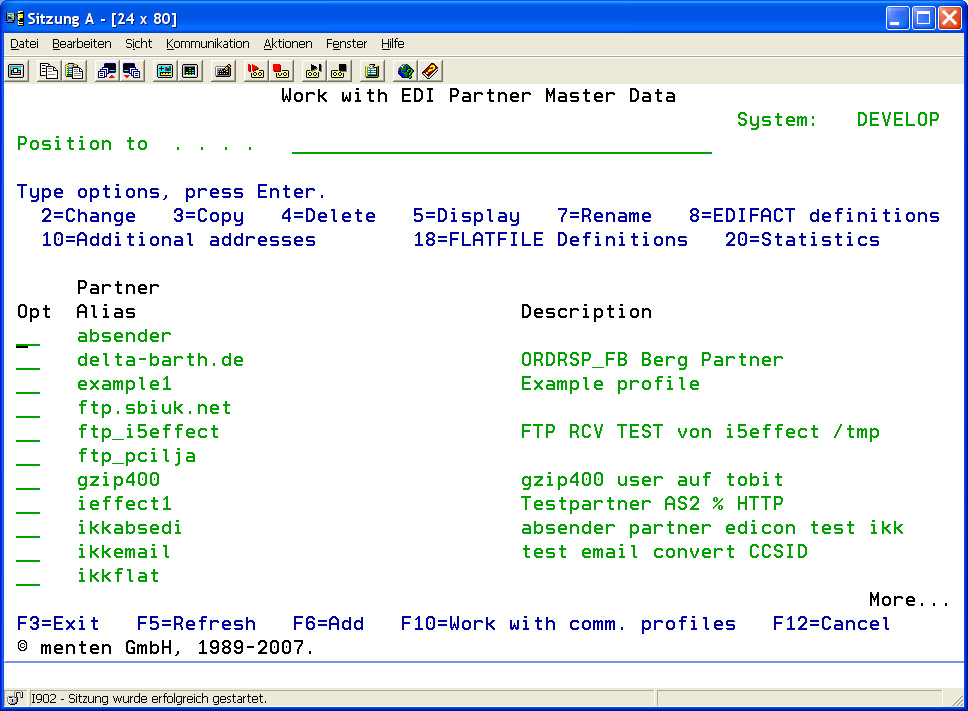Click the Print Screen toolbar icon
The width and height of the screenshot is (968, 711).
(x=16, y=71)
